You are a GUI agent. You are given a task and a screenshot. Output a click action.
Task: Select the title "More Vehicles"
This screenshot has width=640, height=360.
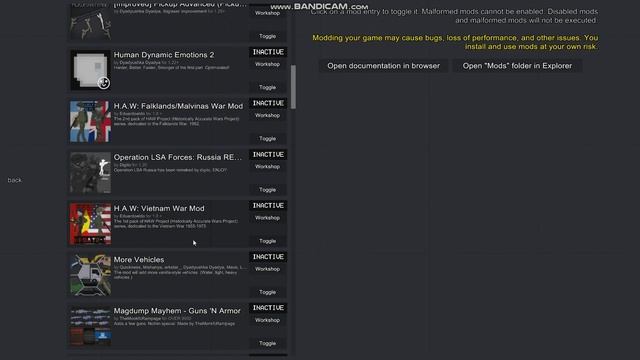(x=139, y=260)
